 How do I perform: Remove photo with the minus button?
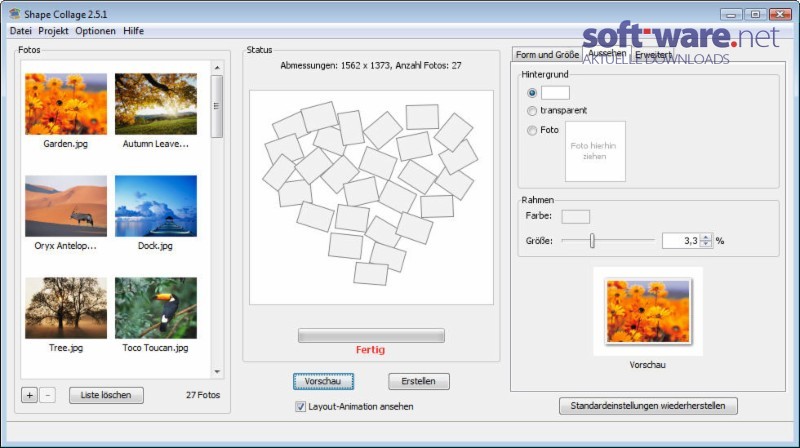pos(47,395)
